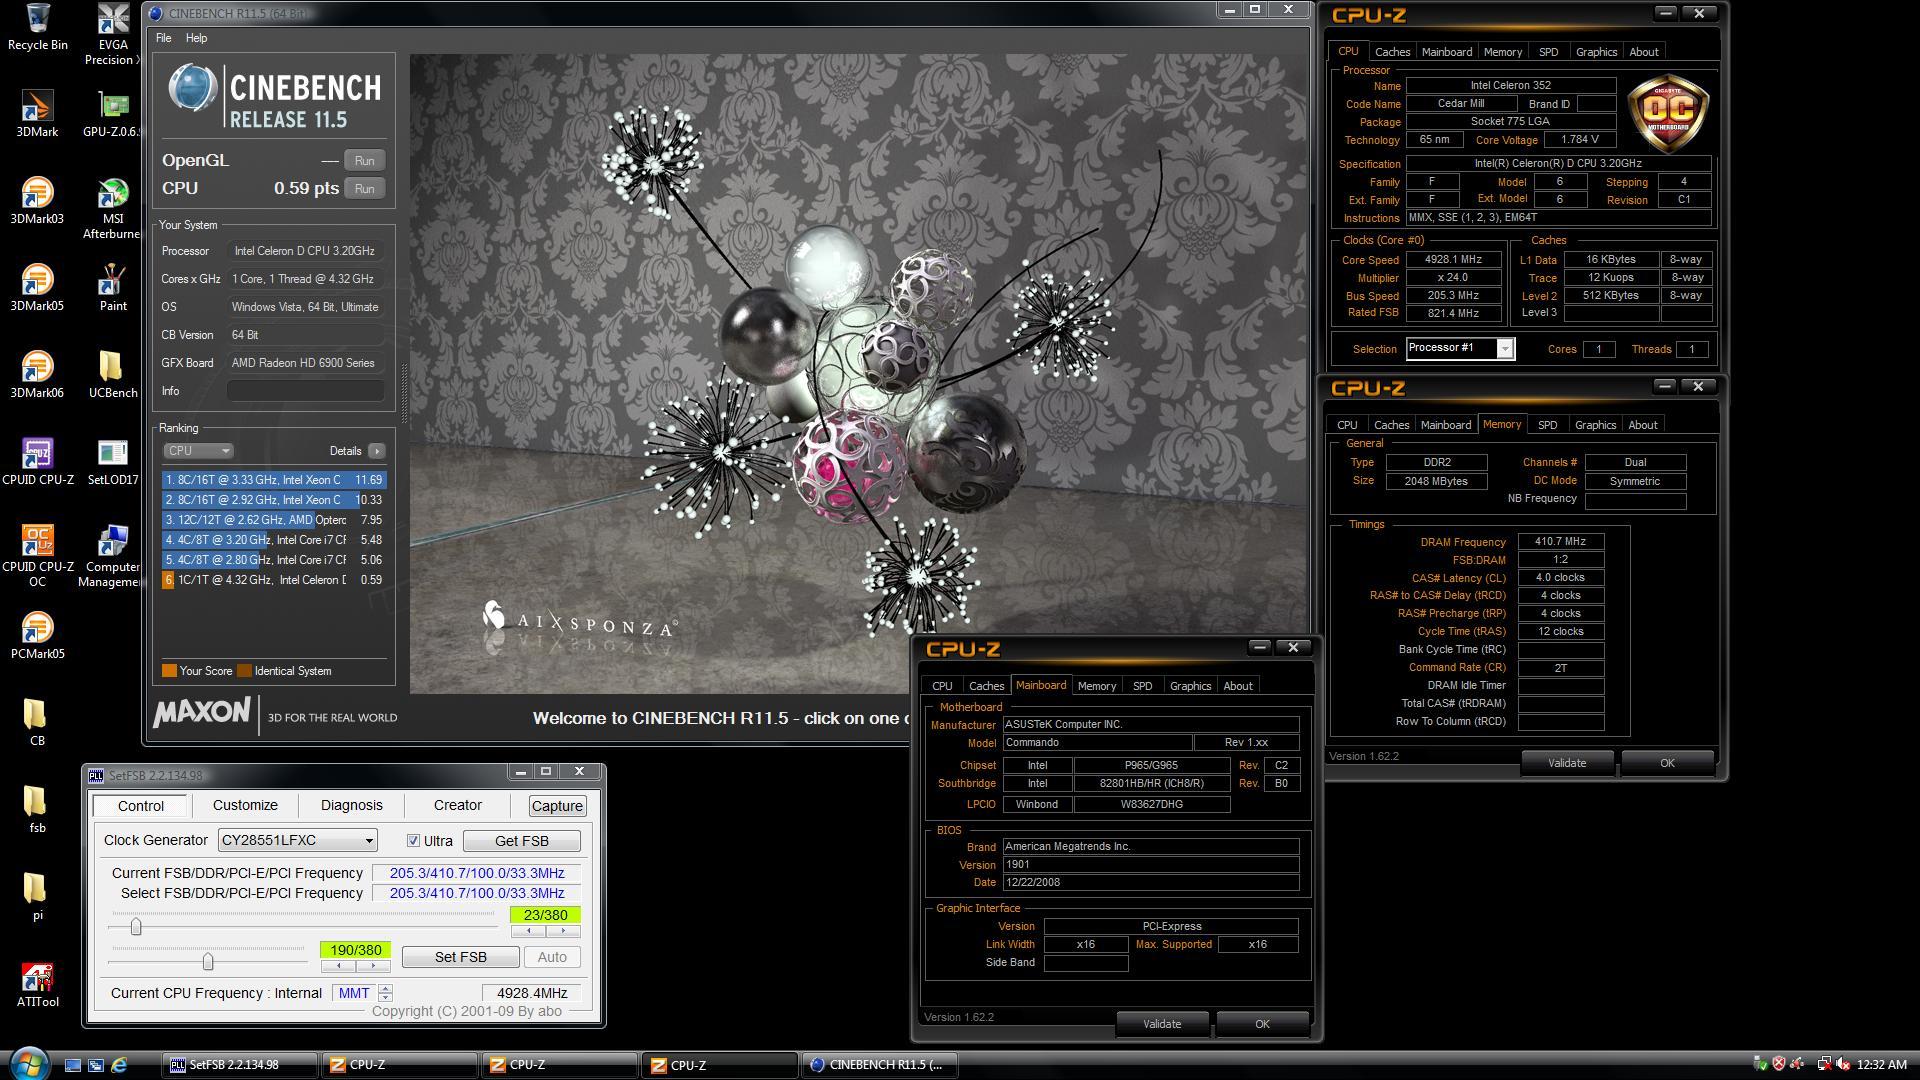Select the 1C/1T @ 4.32 GHz ranking row
This screenshot has height=1080, width=1920.
pos(274,580)
